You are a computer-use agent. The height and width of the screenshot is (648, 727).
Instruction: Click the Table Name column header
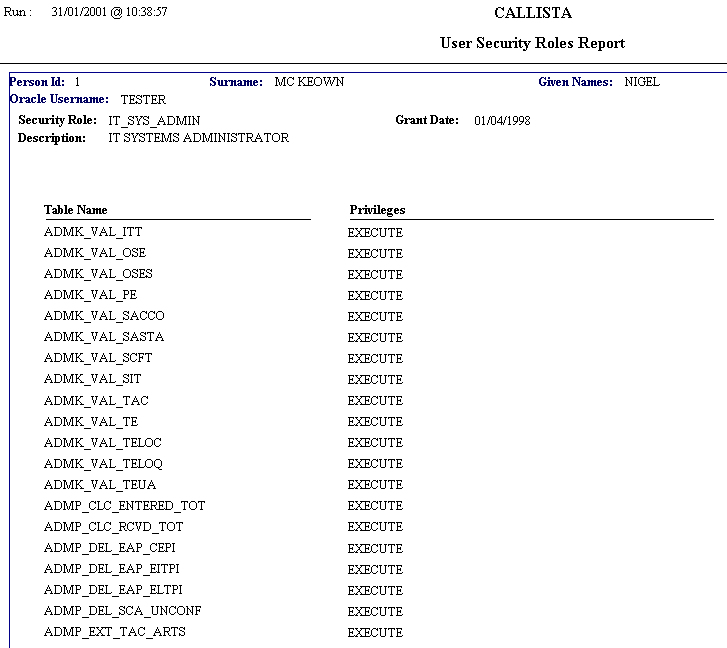75,210
